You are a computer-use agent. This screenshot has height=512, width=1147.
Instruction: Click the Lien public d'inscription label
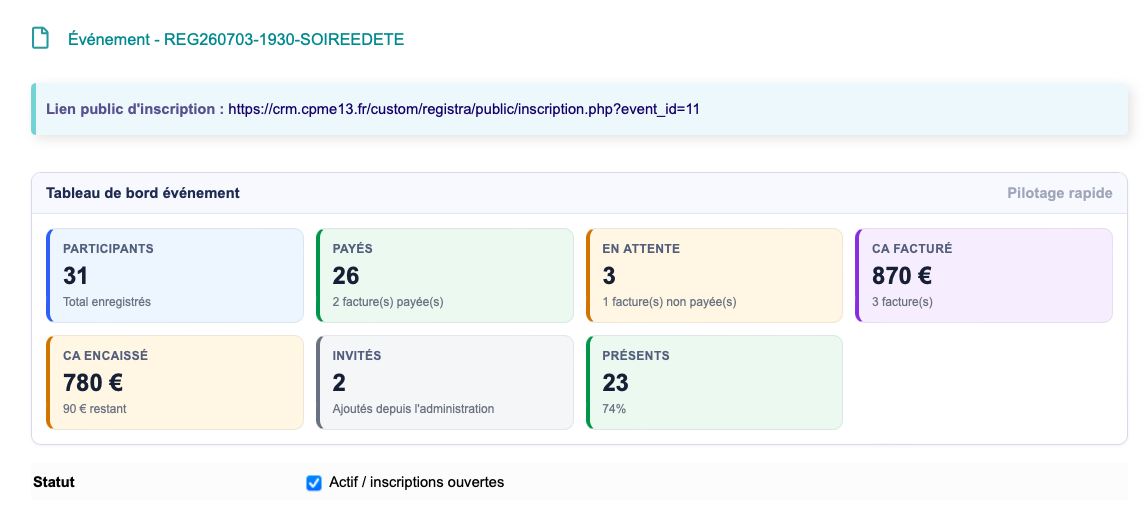135,110
